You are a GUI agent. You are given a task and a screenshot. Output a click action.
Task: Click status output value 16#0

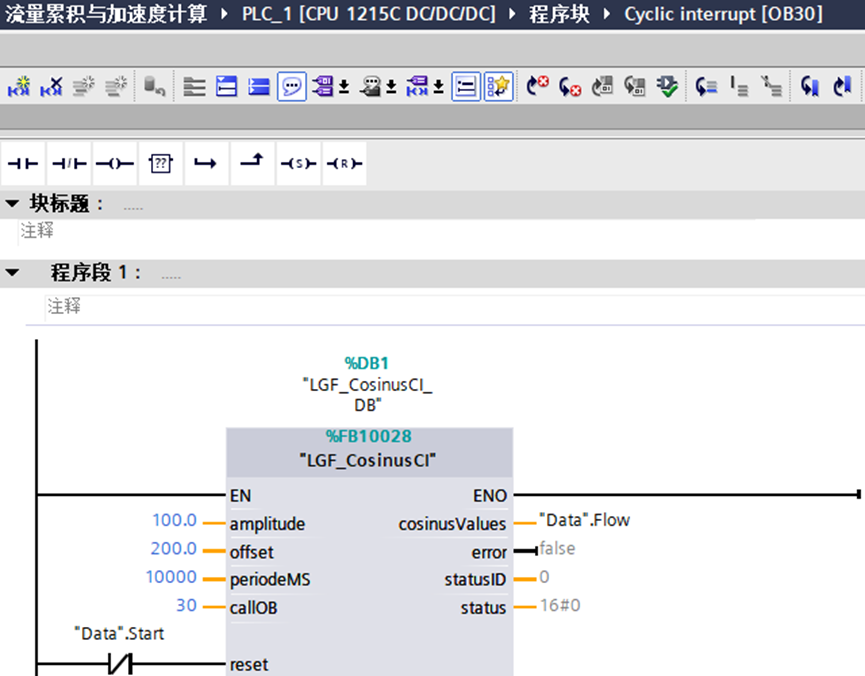(x=560, y=605)
